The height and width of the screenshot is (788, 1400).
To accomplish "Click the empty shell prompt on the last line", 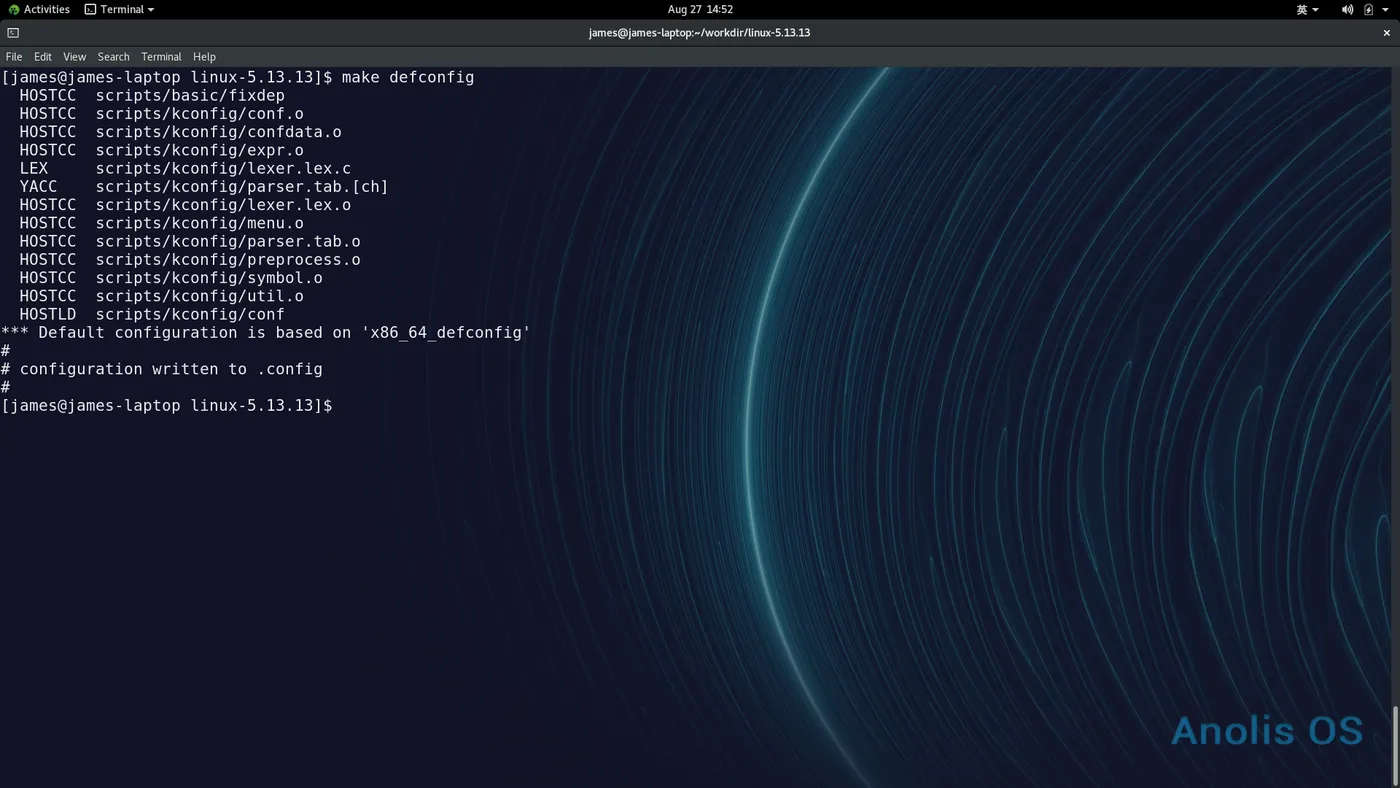I will 167,406.
